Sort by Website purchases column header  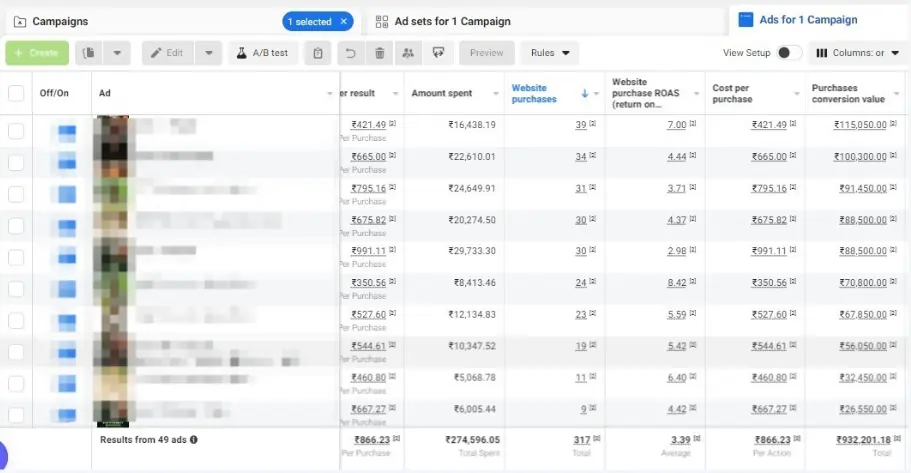pyautogui.click(x=534, y=93)
